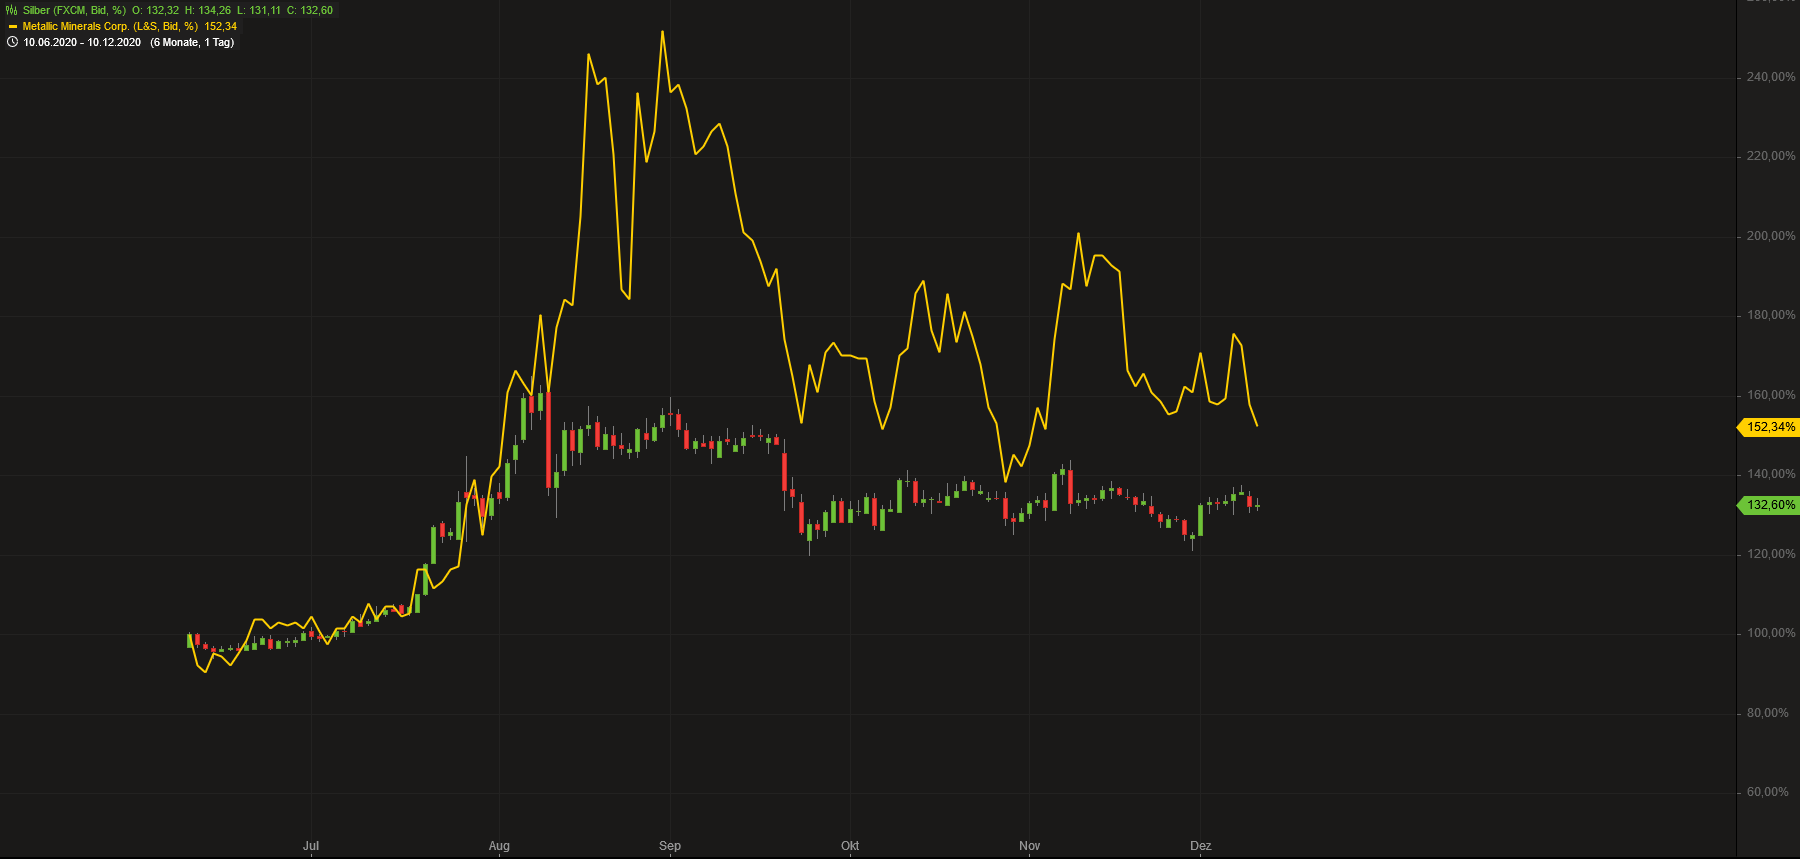The image size is (1800, 859).
Task: Click the (6 Monate, 1 Tag) period text
Action: 192,42
